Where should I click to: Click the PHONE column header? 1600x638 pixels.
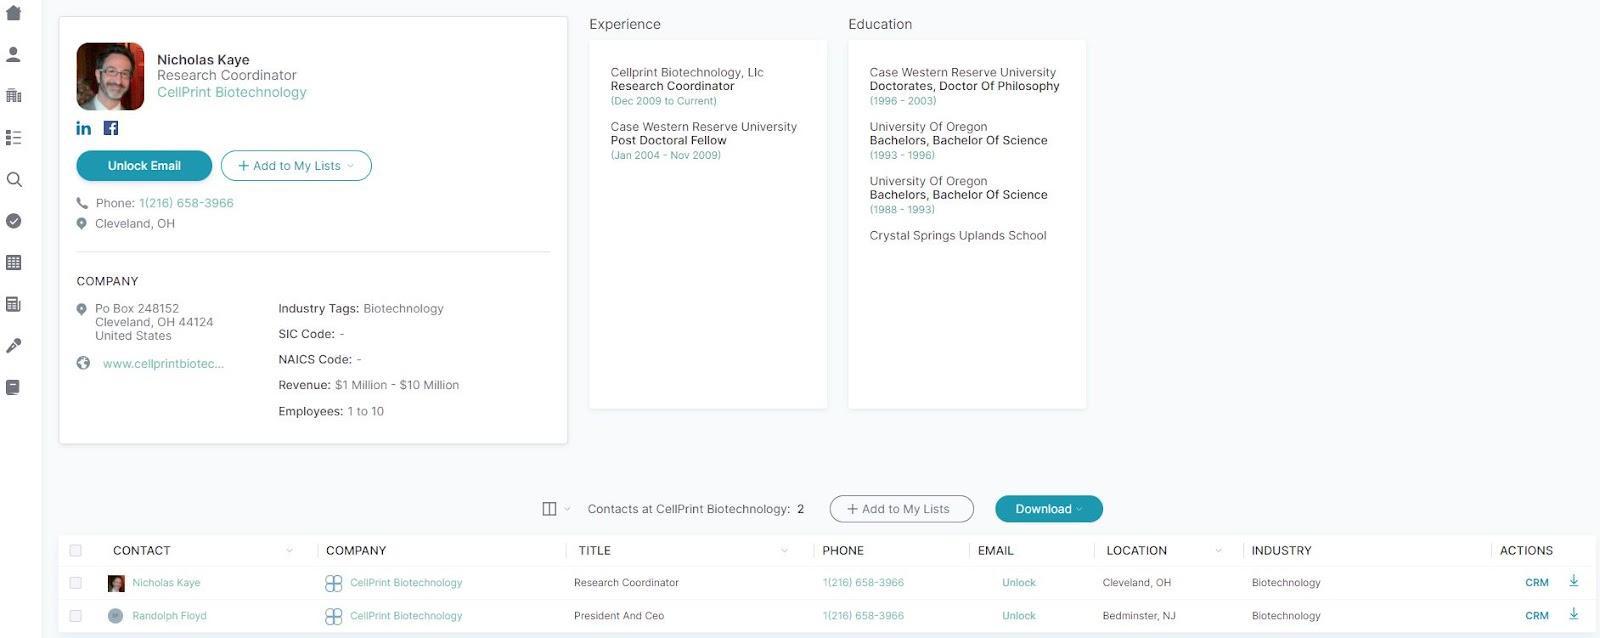843,551
